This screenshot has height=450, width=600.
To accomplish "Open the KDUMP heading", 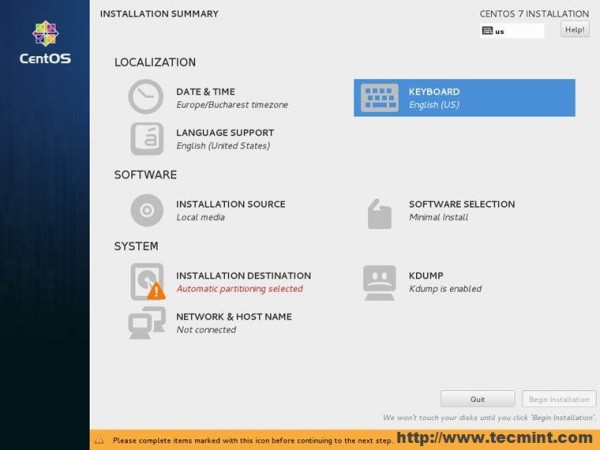I will tap(426, 276).
